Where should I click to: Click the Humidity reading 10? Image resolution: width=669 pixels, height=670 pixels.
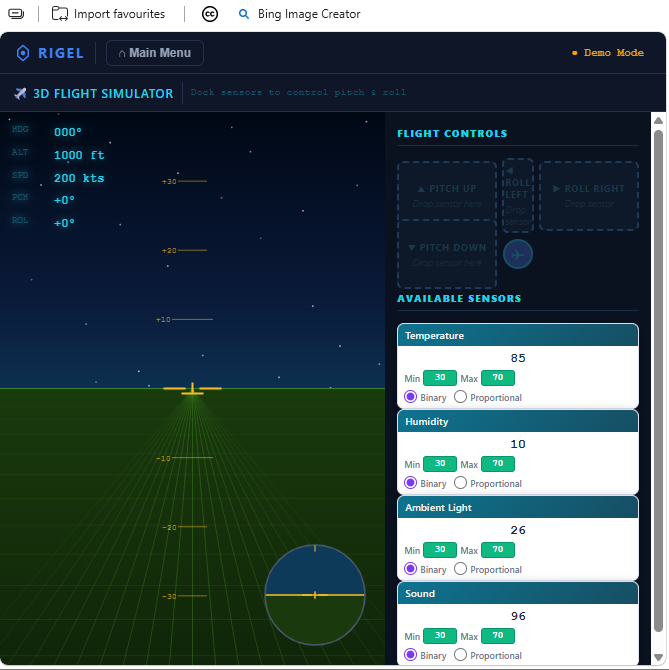tap(518, 444)
